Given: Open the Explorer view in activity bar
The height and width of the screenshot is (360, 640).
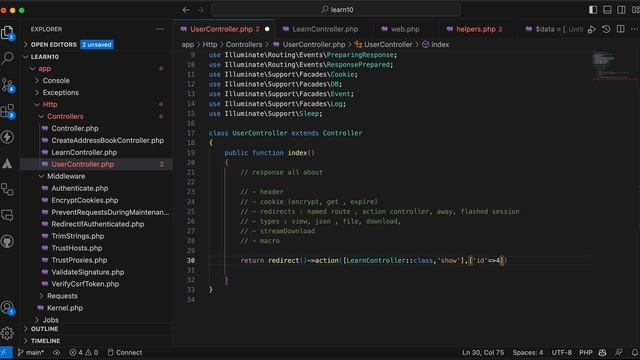Looking at the screenshot, I should pyautogui.click(x=7, y=33).
